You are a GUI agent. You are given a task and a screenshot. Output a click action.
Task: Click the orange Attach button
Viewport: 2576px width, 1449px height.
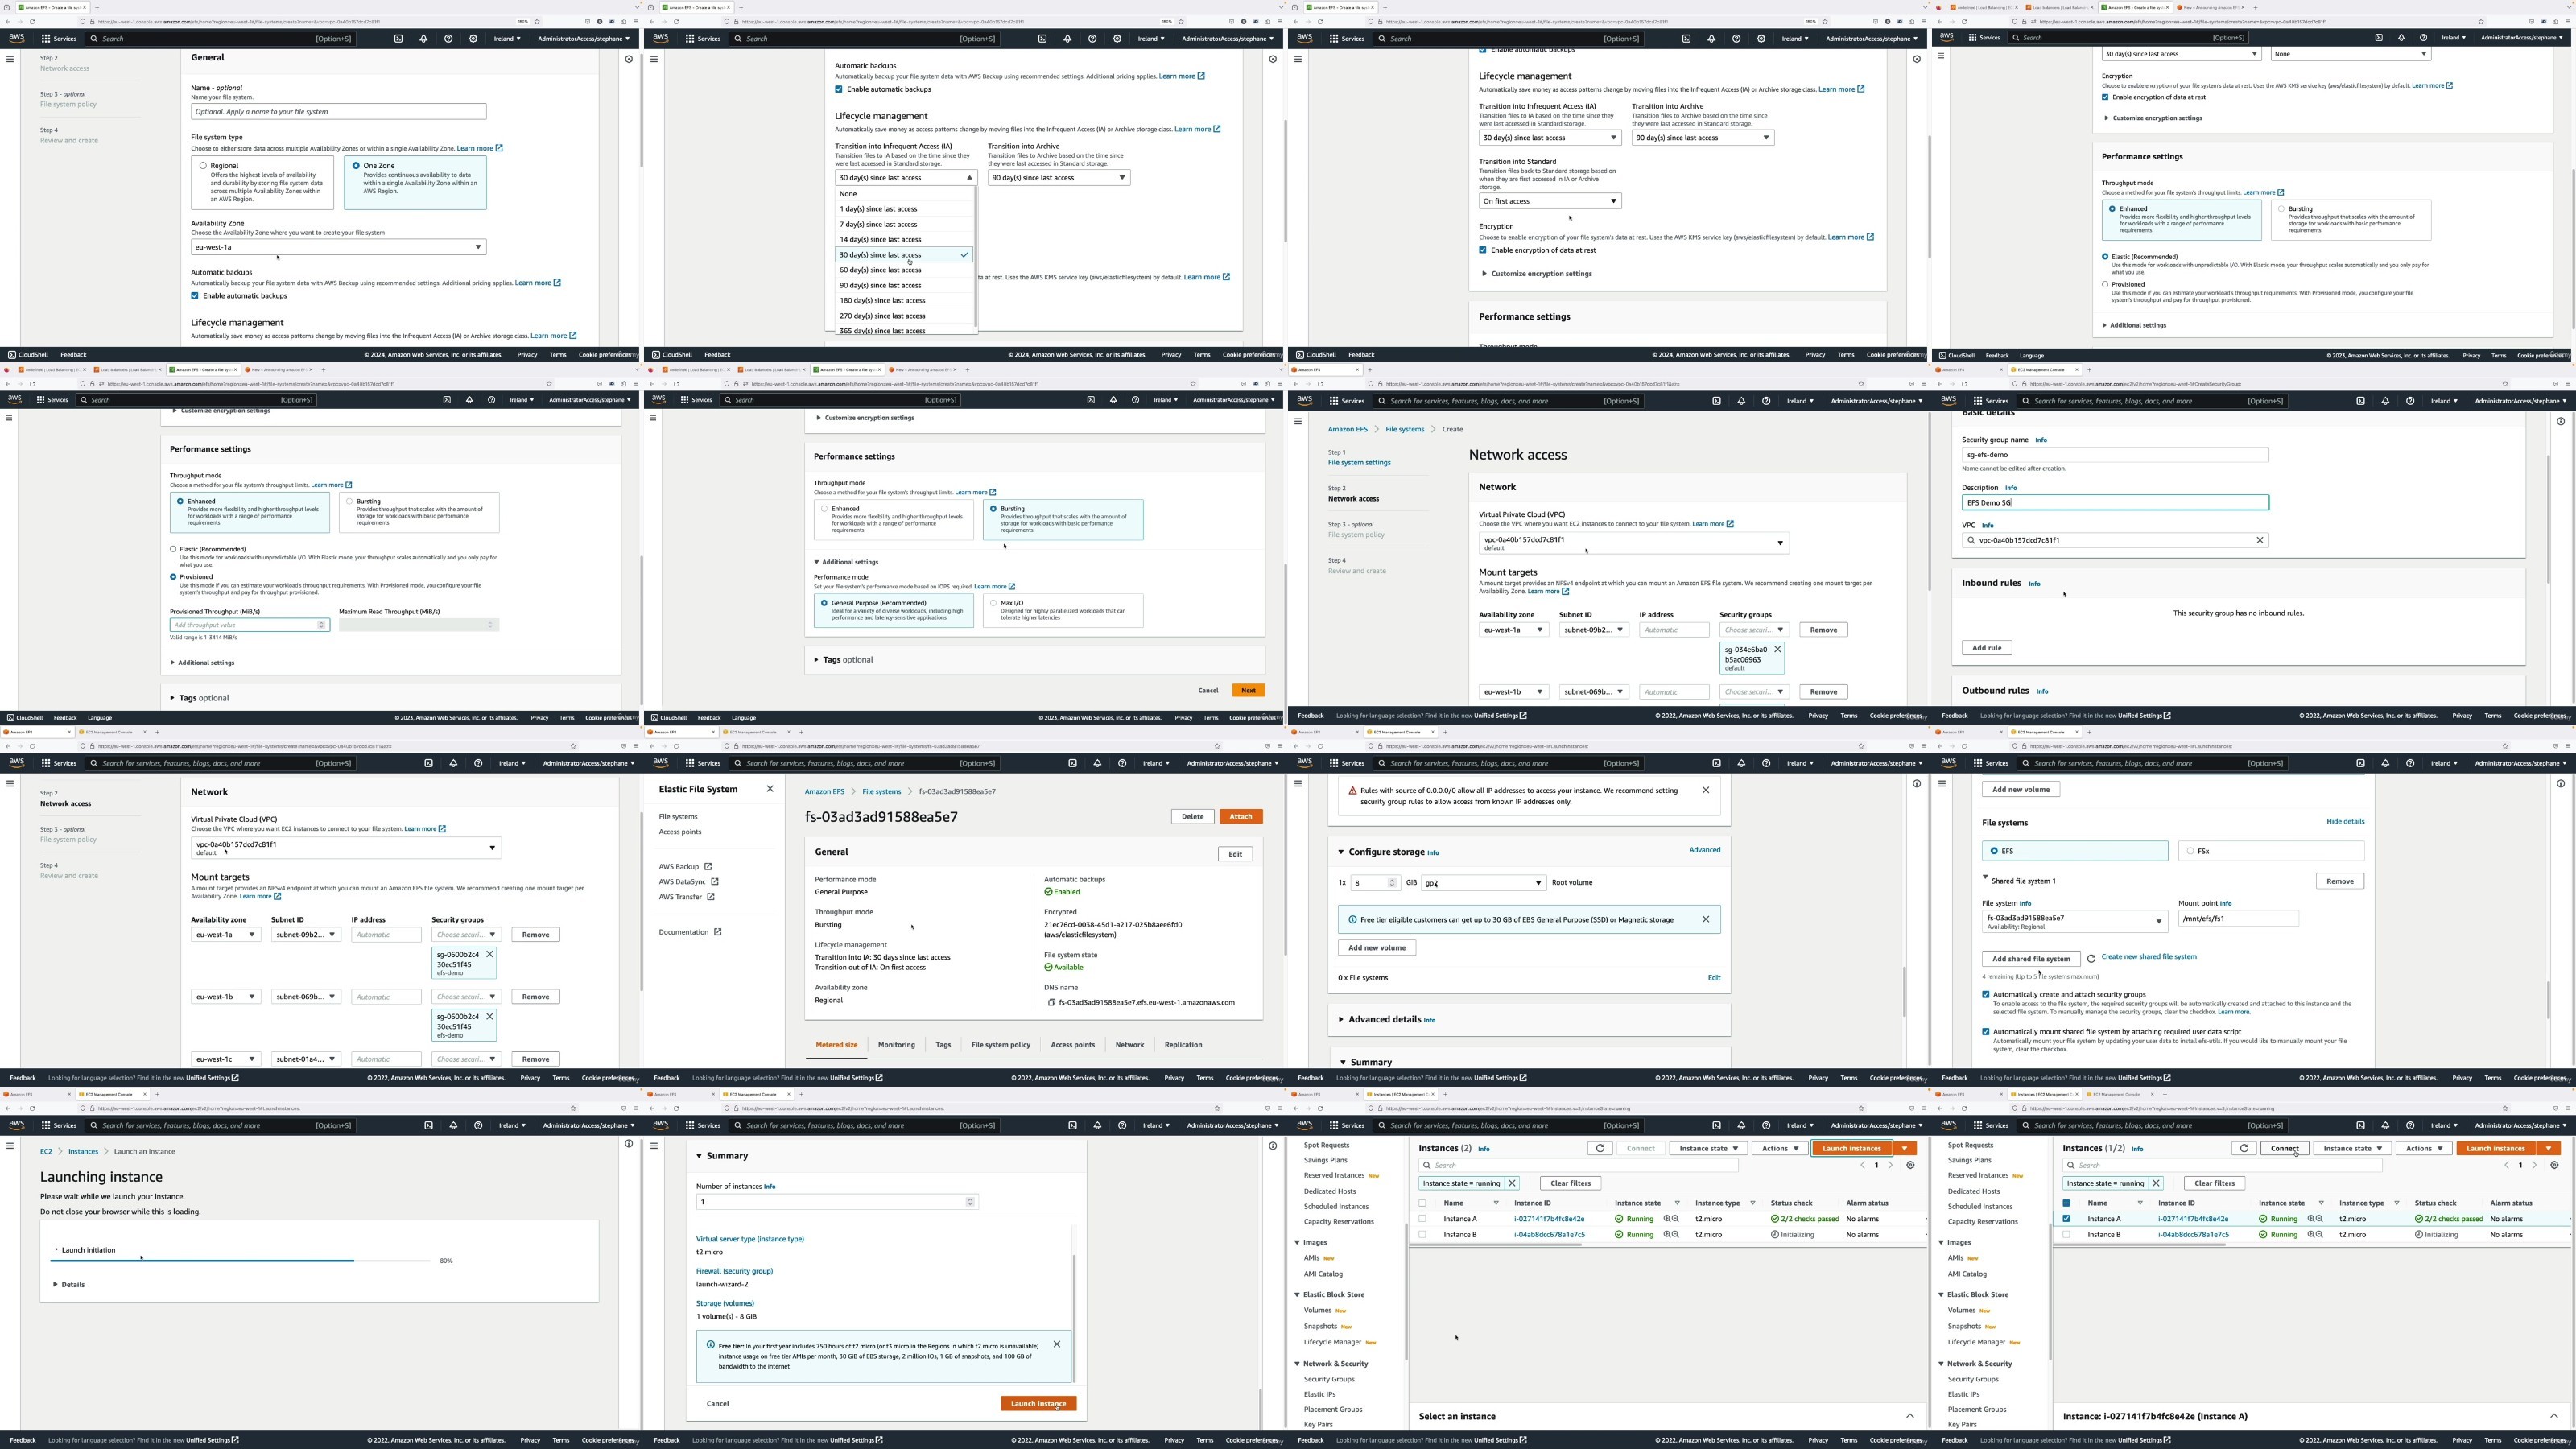(1240, 816)
